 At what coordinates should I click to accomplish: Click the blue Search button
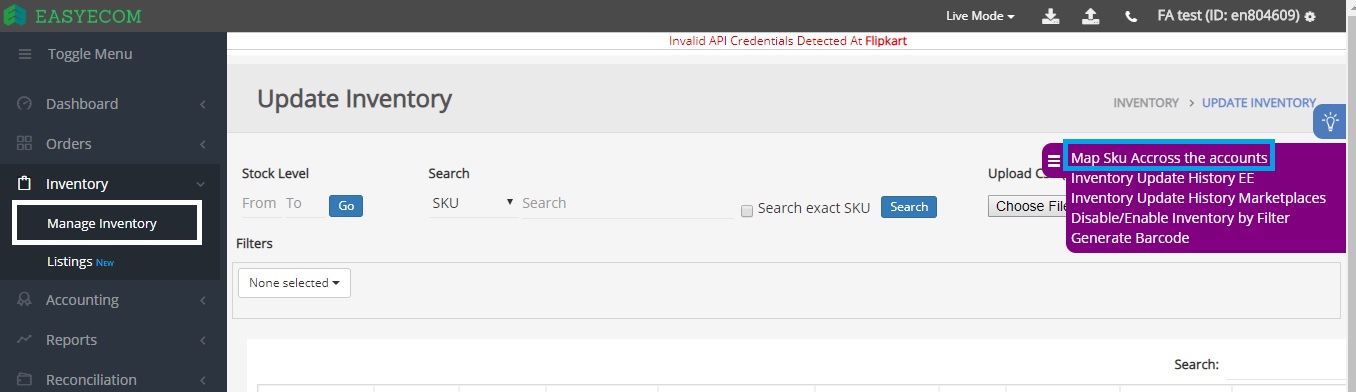909,207
